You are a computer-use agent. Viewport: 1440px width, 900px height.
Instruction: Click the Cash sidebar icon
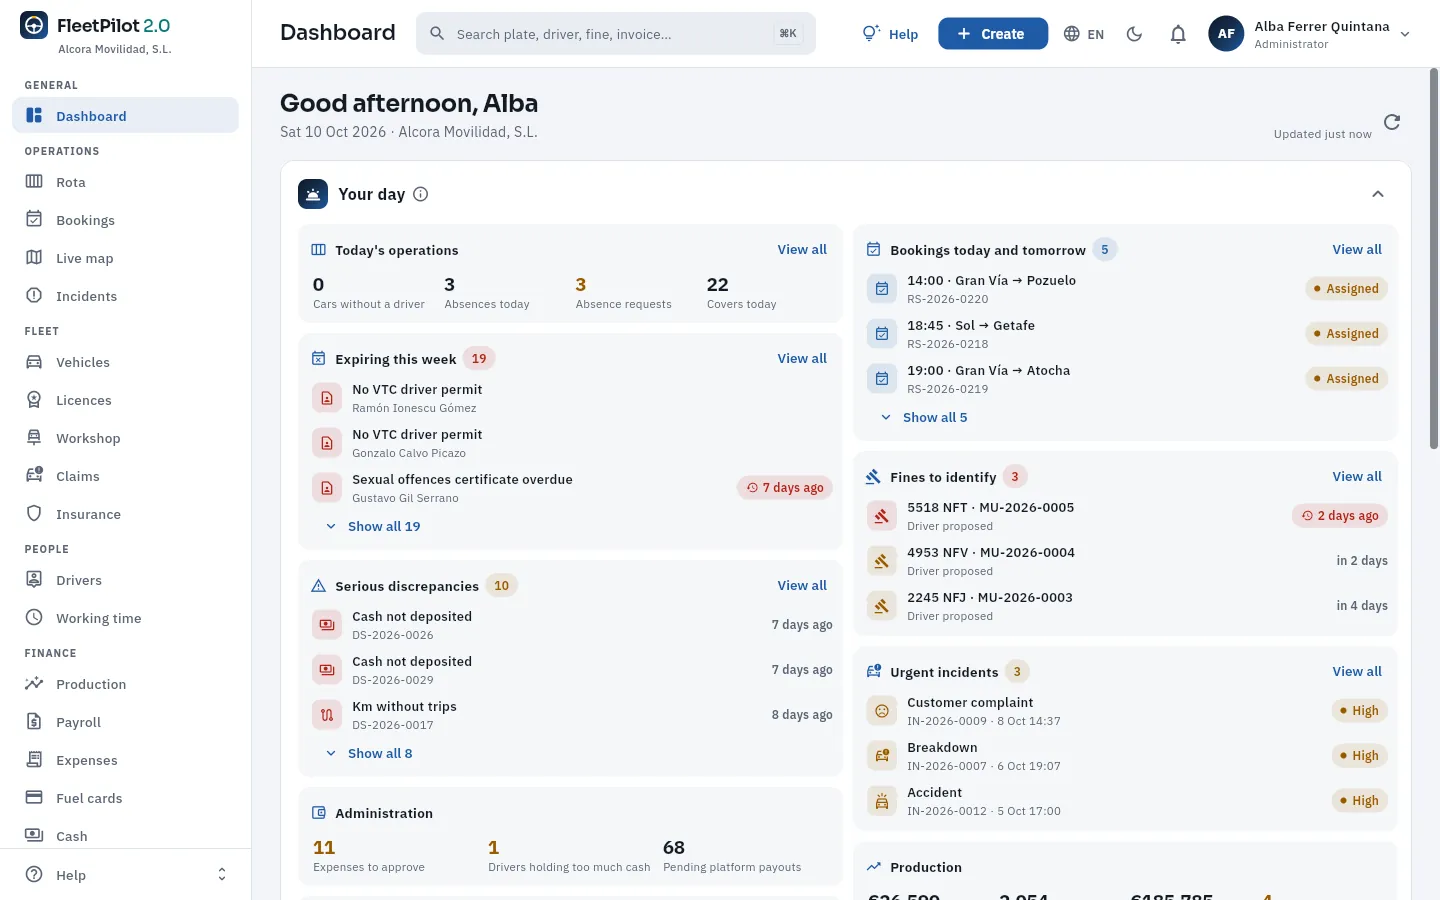coord(34,836)
